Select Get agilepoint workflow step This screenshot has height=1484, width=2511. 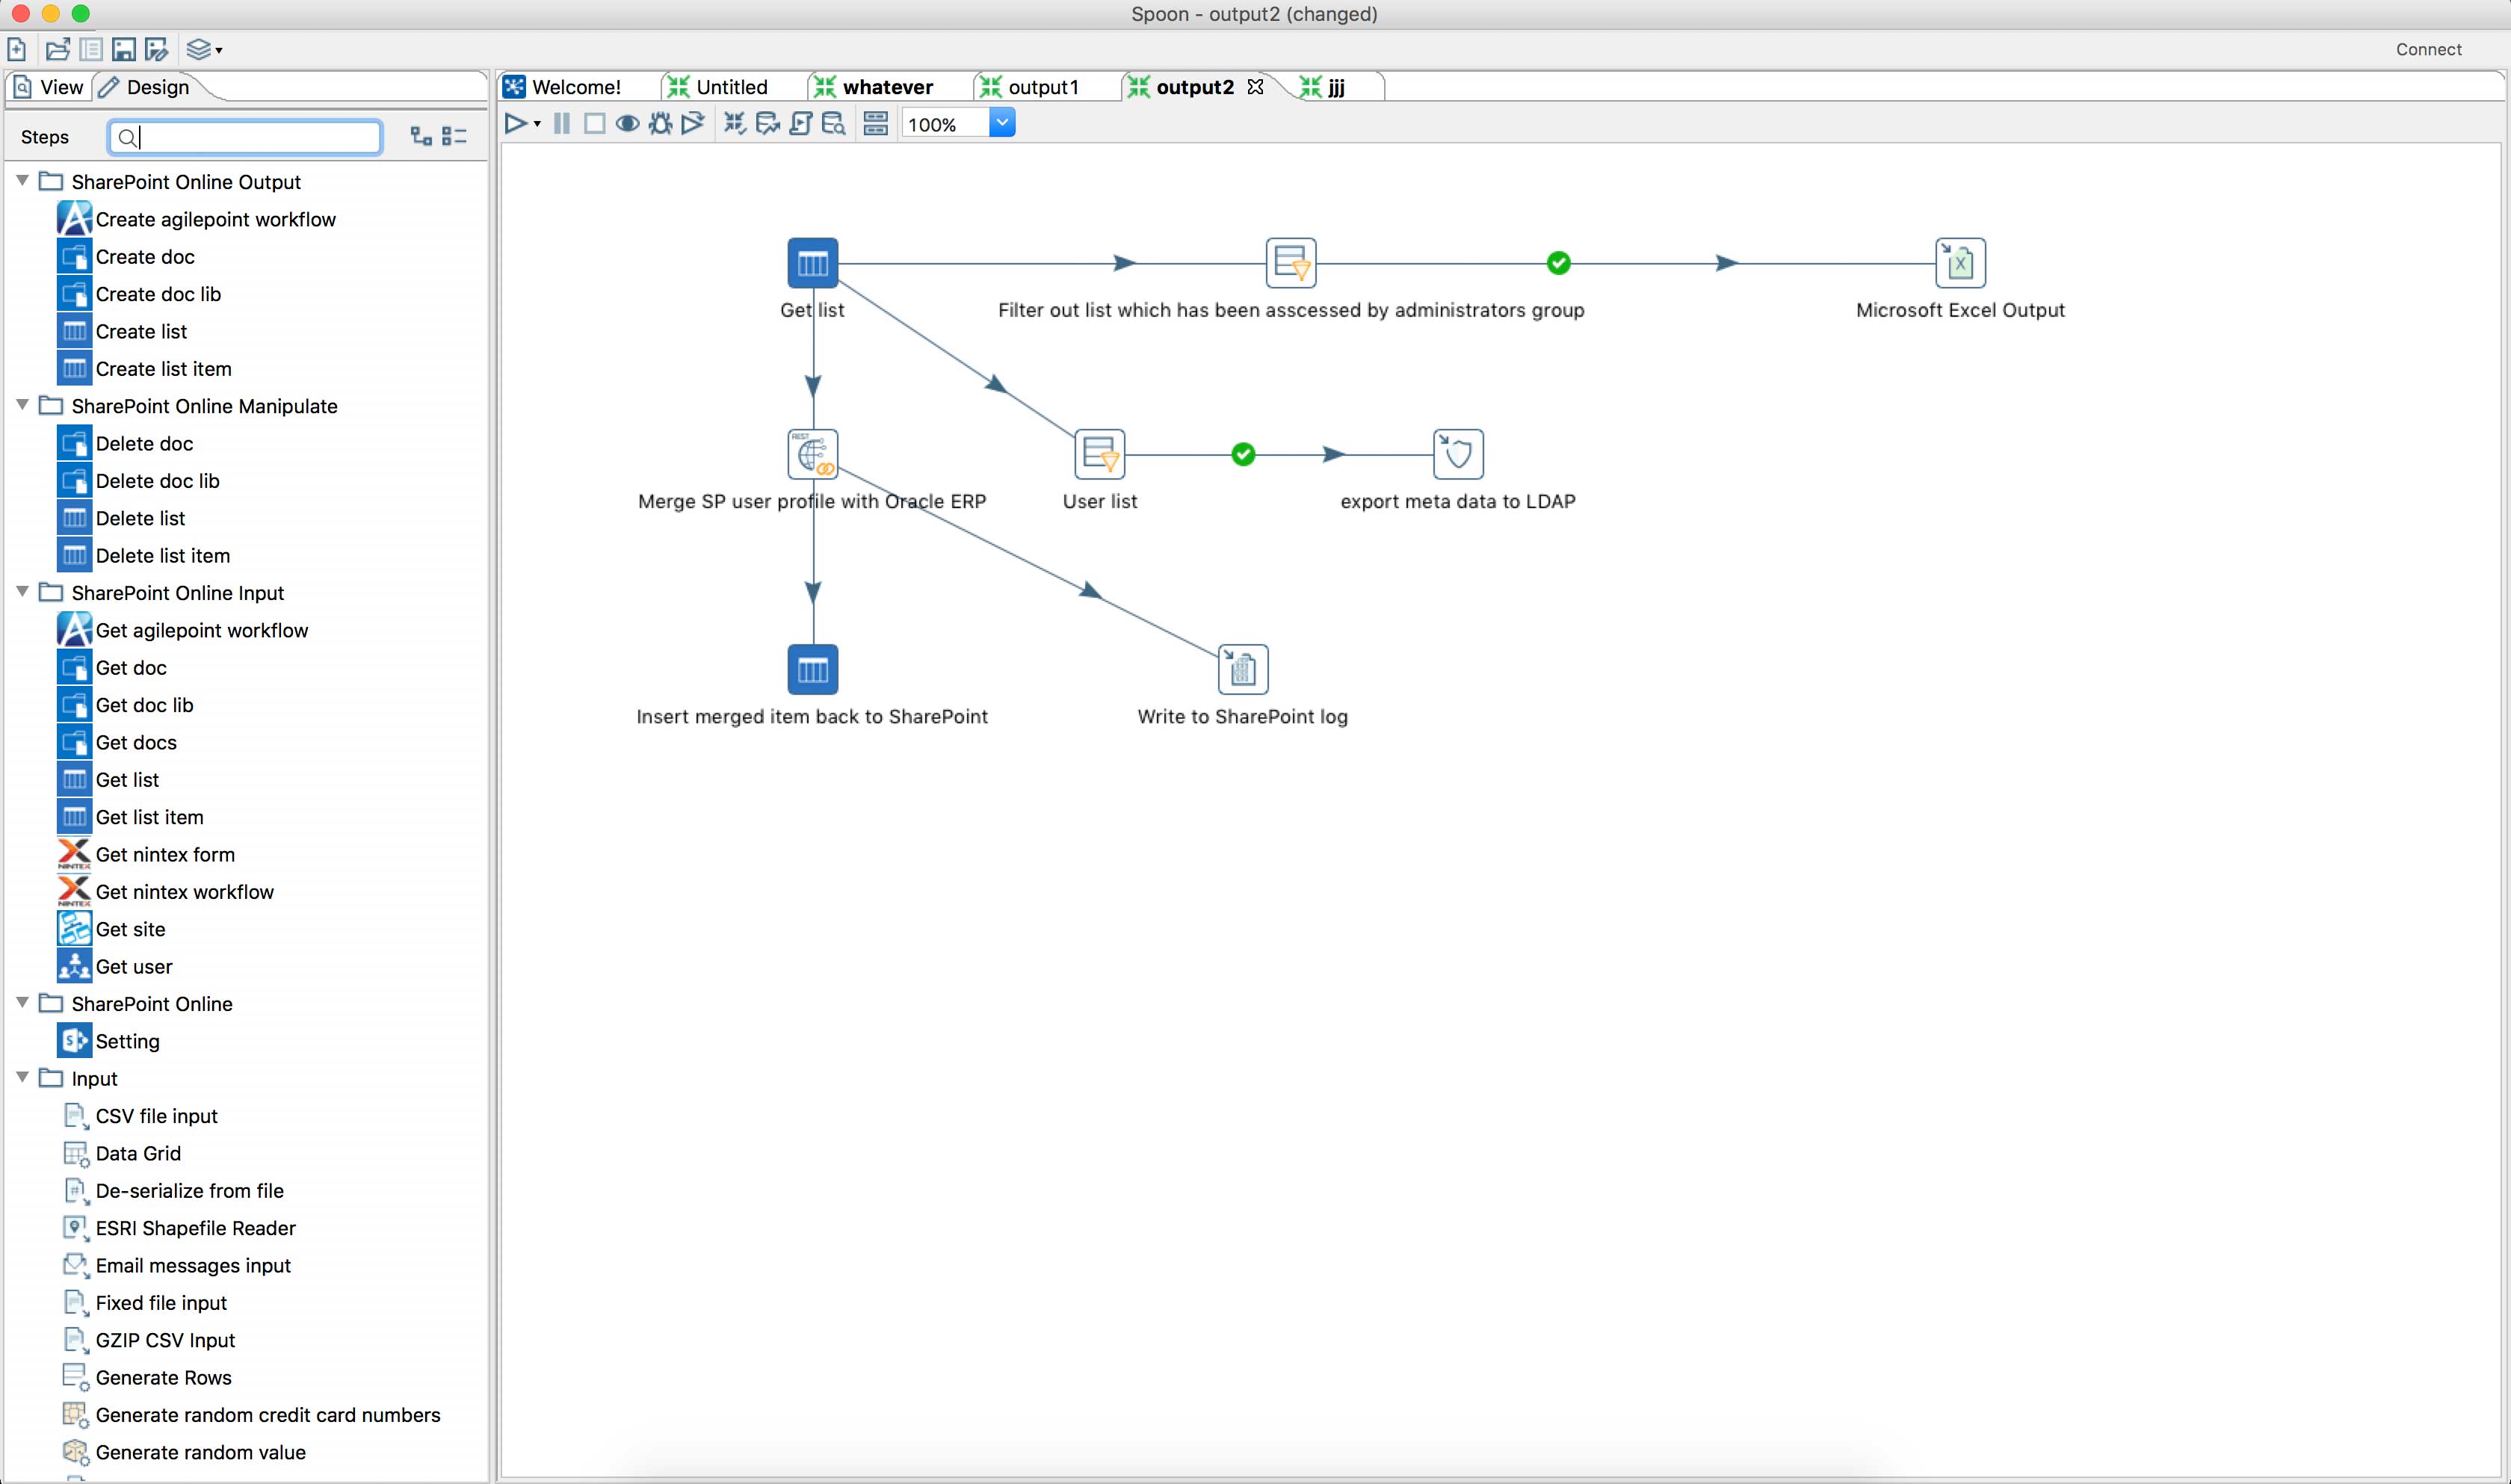pyautogui.click(x=183, y=630)
